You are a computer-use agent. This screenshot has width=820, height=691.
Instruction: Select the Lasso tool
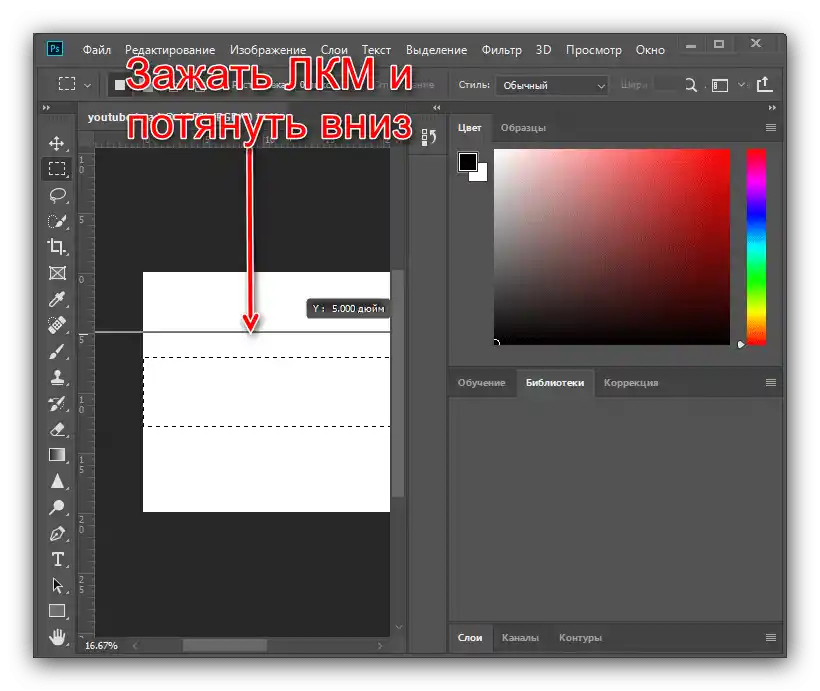click(x=57, y=195)
